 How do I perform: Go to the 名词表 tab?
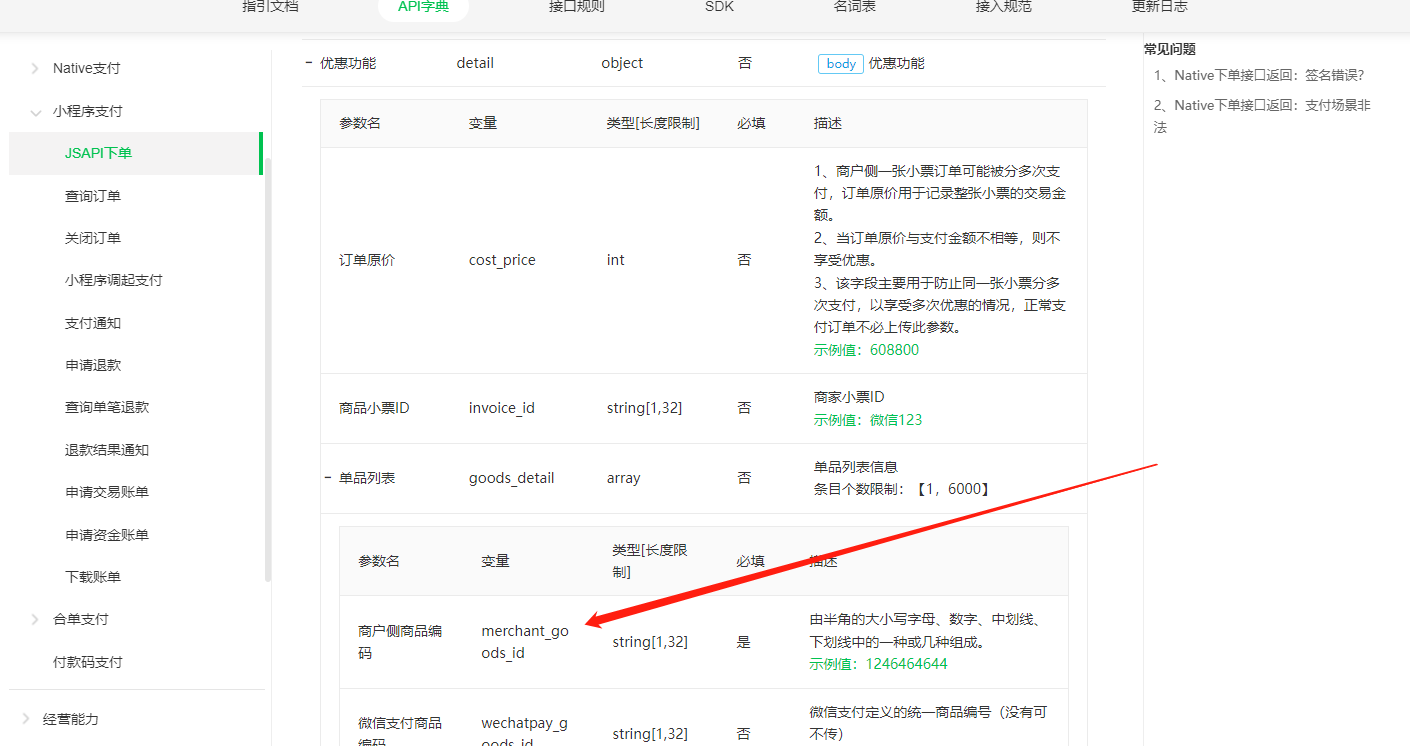[855, 7]
